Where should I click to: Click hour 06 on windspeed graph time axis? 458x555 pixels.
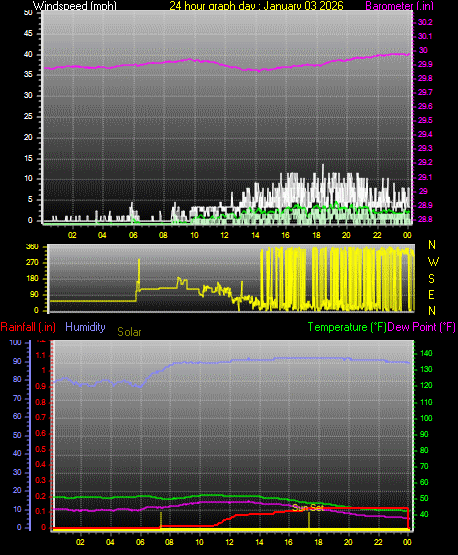(133, 235)
